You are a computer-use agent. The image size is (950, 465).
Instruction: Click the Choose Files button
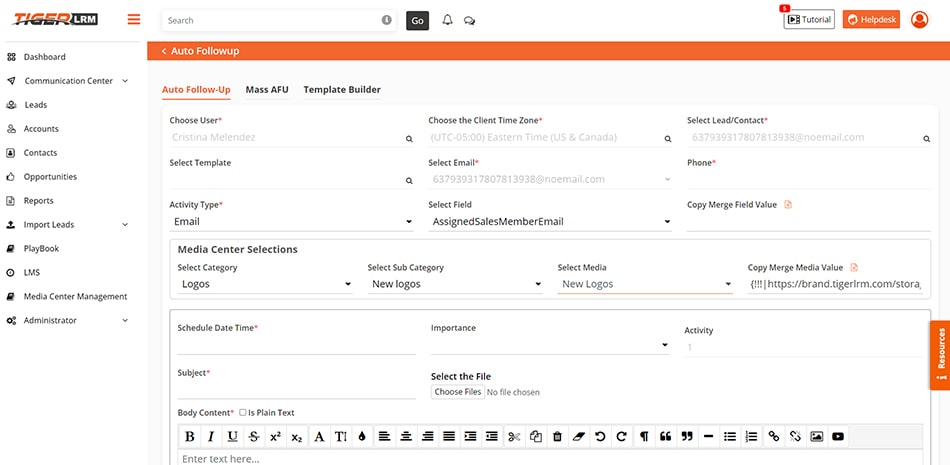pyautogui.click(x=458, y=392)
